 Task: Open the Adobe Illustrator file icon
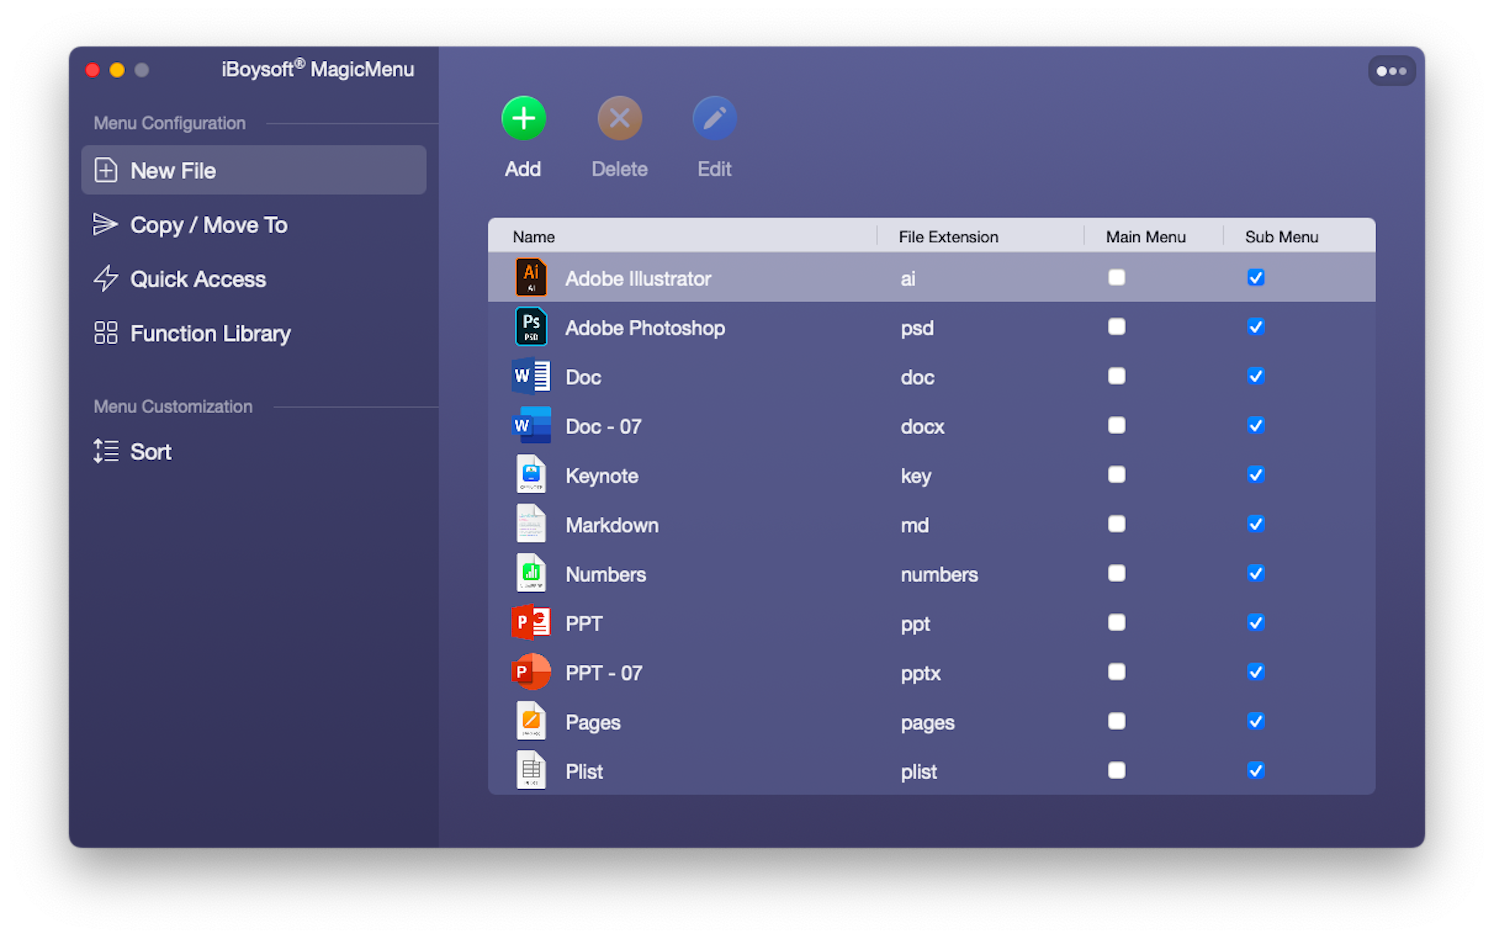click(531, 277)
